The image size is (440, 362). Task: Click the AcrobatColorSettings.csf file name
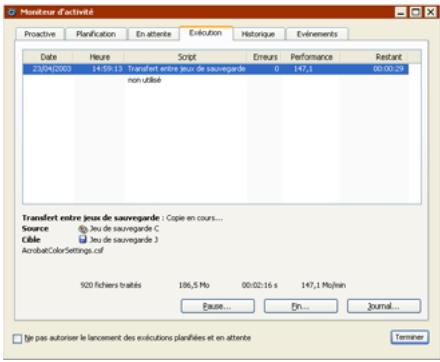pos(63,250)
